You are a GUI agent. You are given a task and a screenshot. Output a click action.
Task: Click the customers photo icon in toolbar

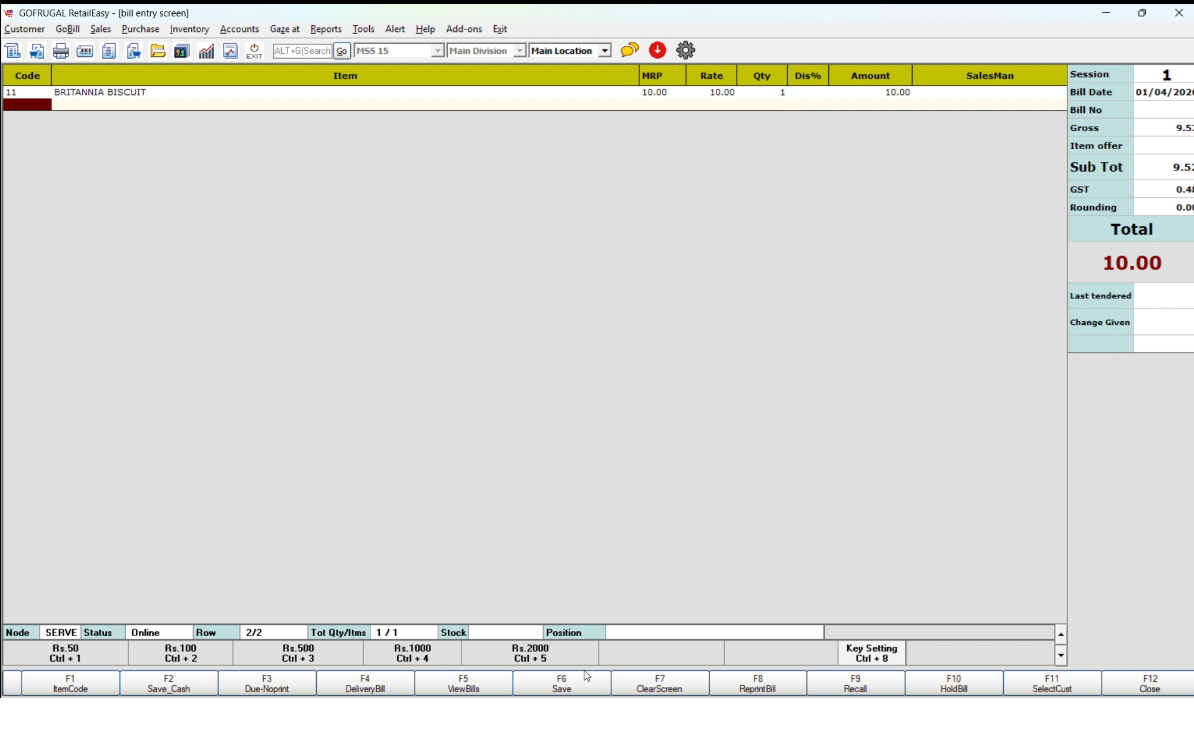click(x=181, y=51)
